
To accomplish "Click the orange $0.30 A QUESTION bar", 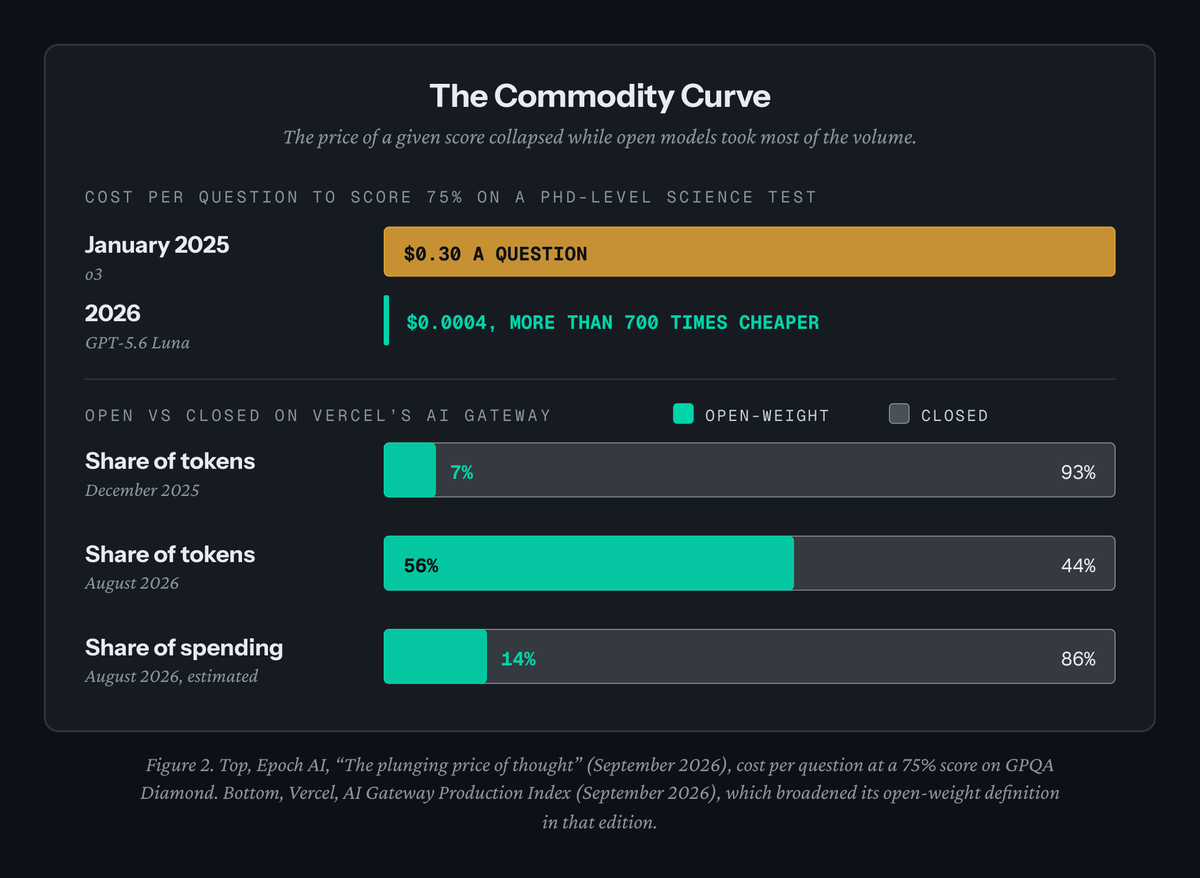I will [x=749, y=252].
